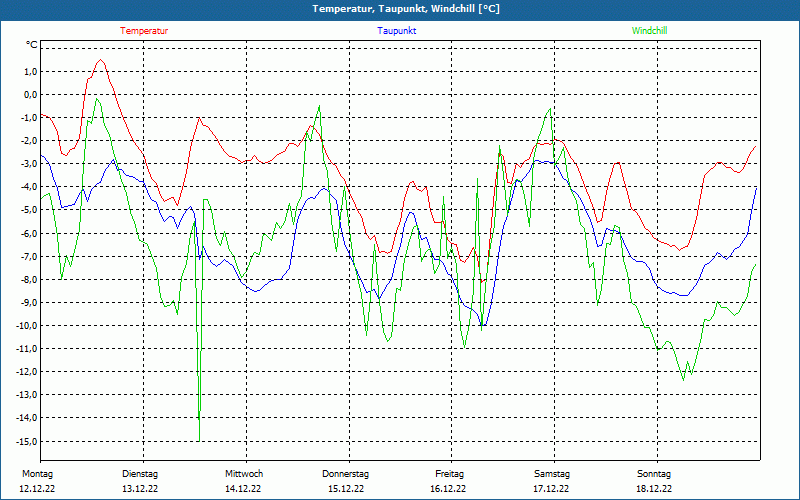Screen dimensions: 800x500
Task: Click the red temperature peak above 1,0
Action: coord(101,60)
